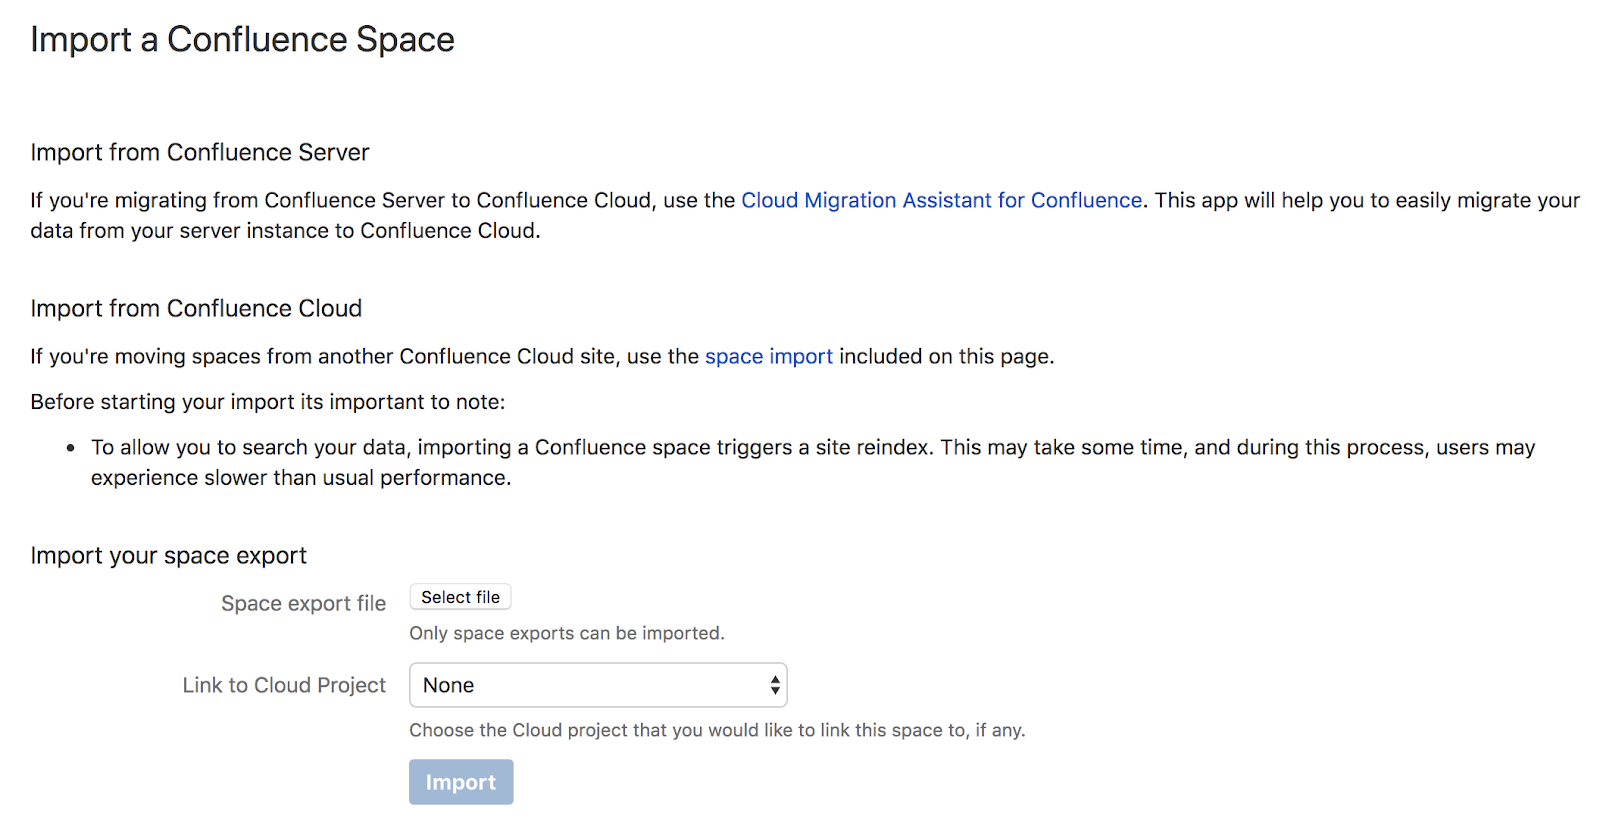Click the Import your space export heading
The width and height of the screenshot is (1600, 832).
[x=168, y=555]
